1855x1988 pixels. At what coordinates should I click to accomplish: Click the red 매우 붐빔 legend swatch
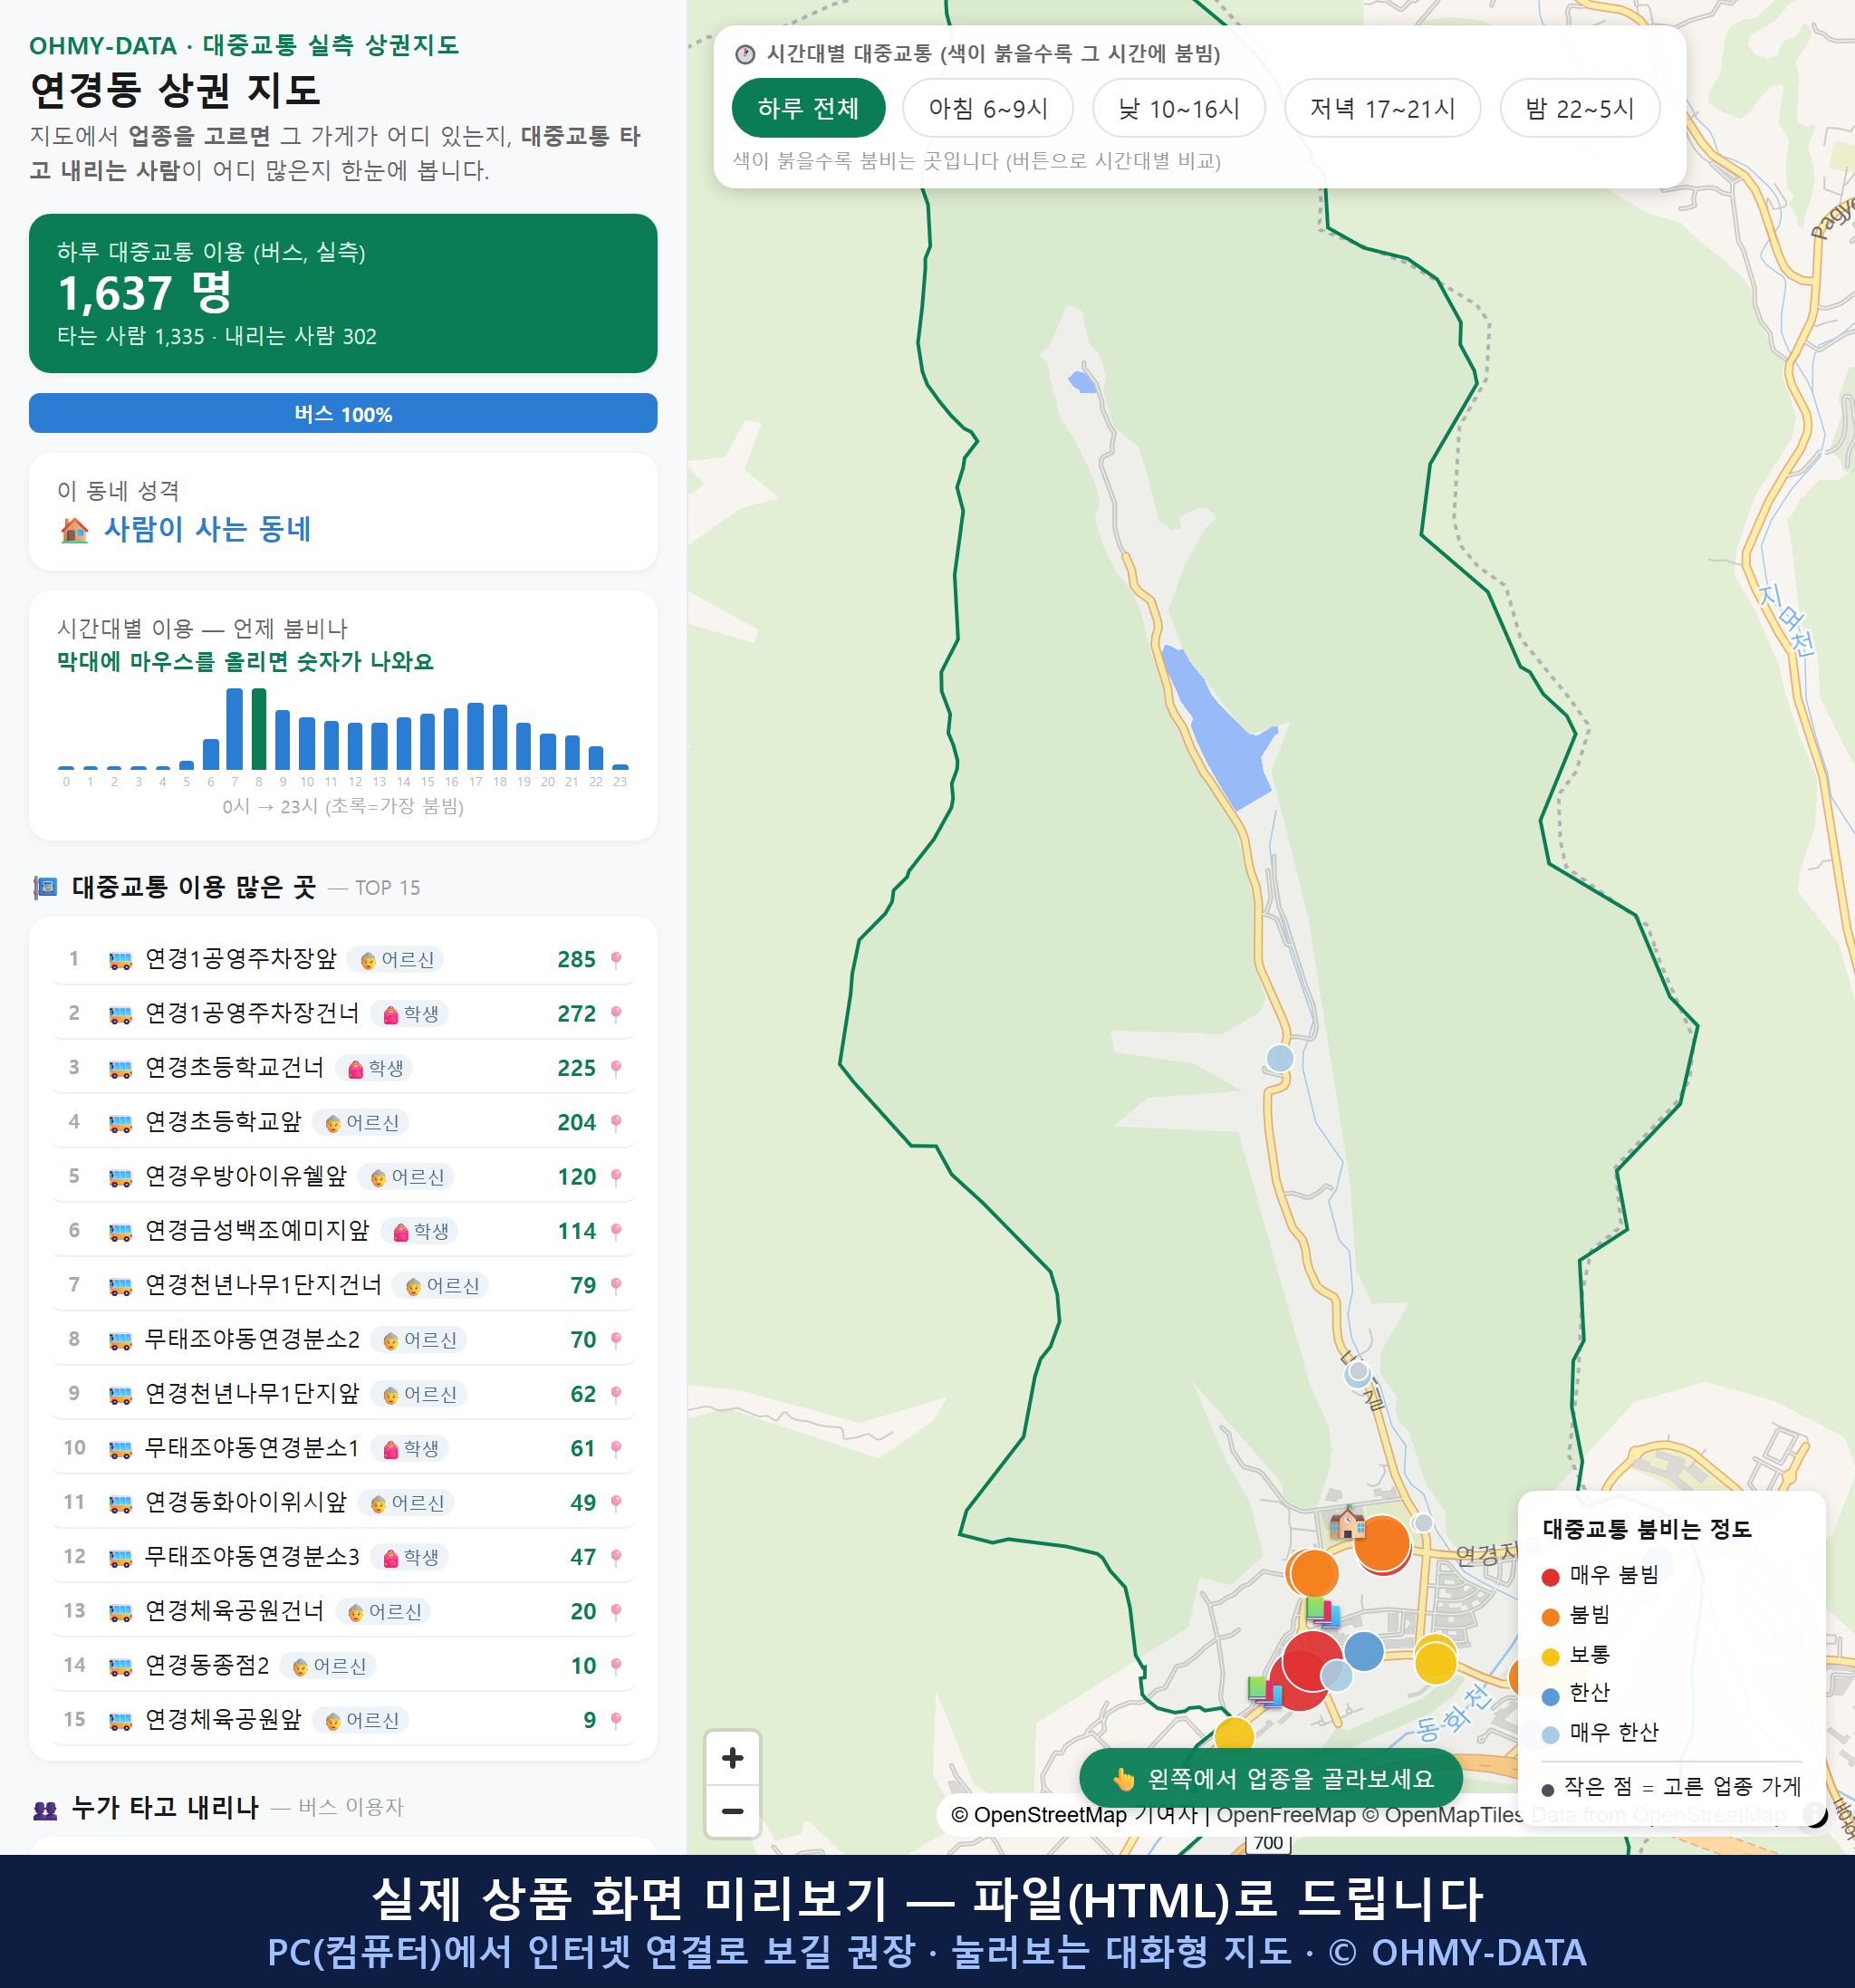click(x=1550, y=1577)
